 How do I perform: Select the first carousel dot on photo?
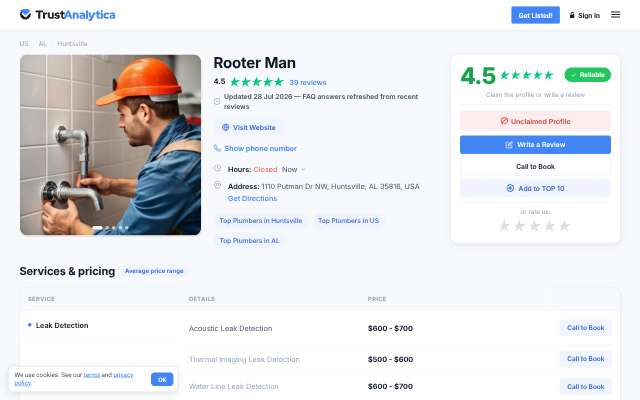click(x=98, y=228)
